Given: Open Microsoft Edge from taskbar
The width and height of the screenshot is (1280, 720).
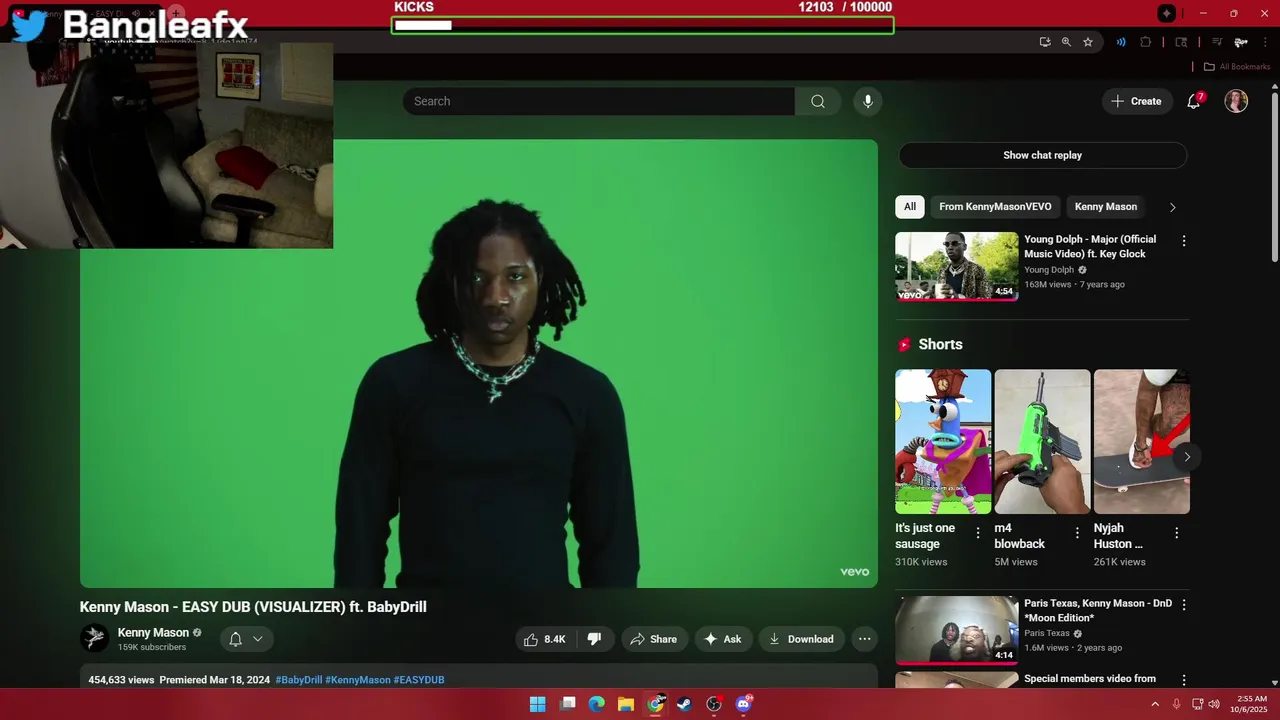Looking at the screenshot, I should pos(596,704).
